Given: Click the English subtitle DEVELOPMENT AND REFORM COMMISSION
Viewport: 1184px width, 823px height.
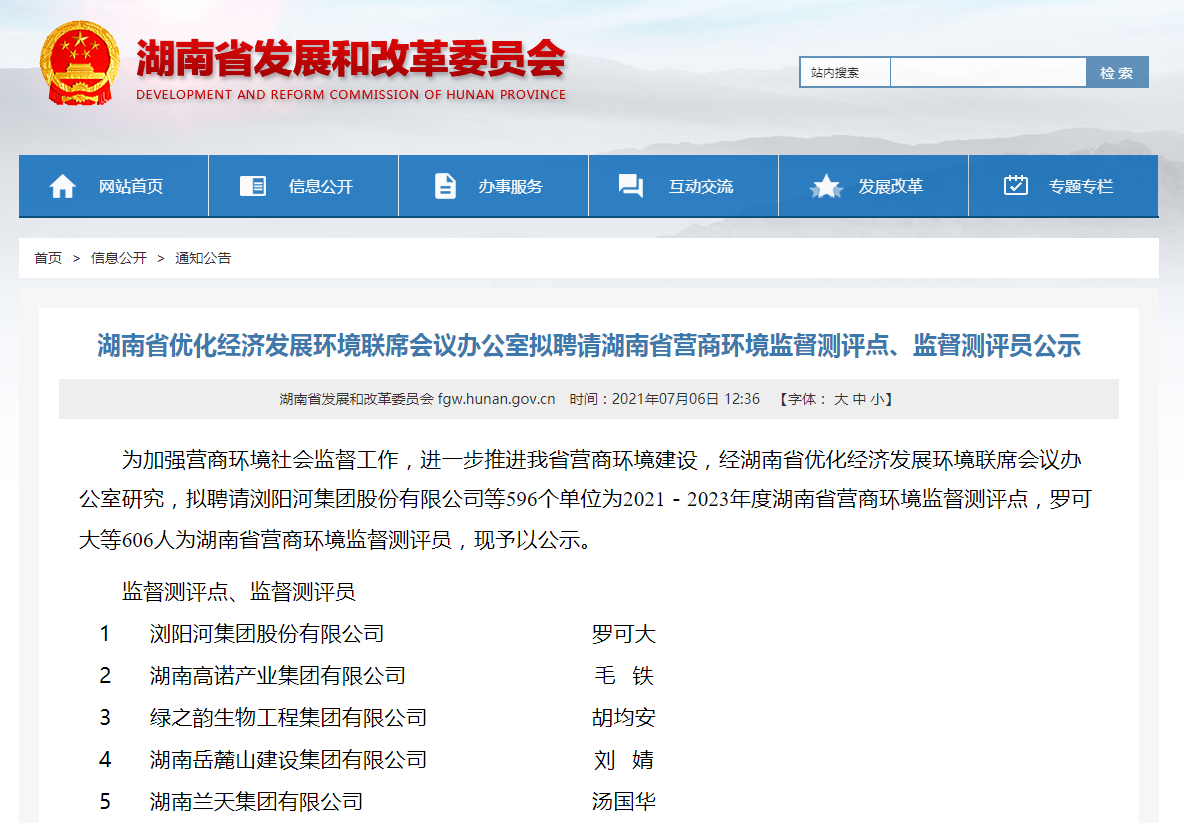Looking at the screenshot, I should [350, 94].
